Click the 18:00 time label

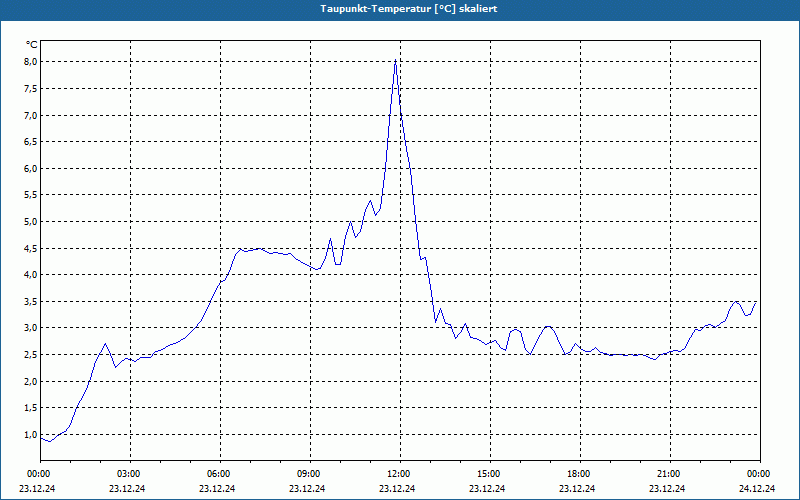click(580, 474)
